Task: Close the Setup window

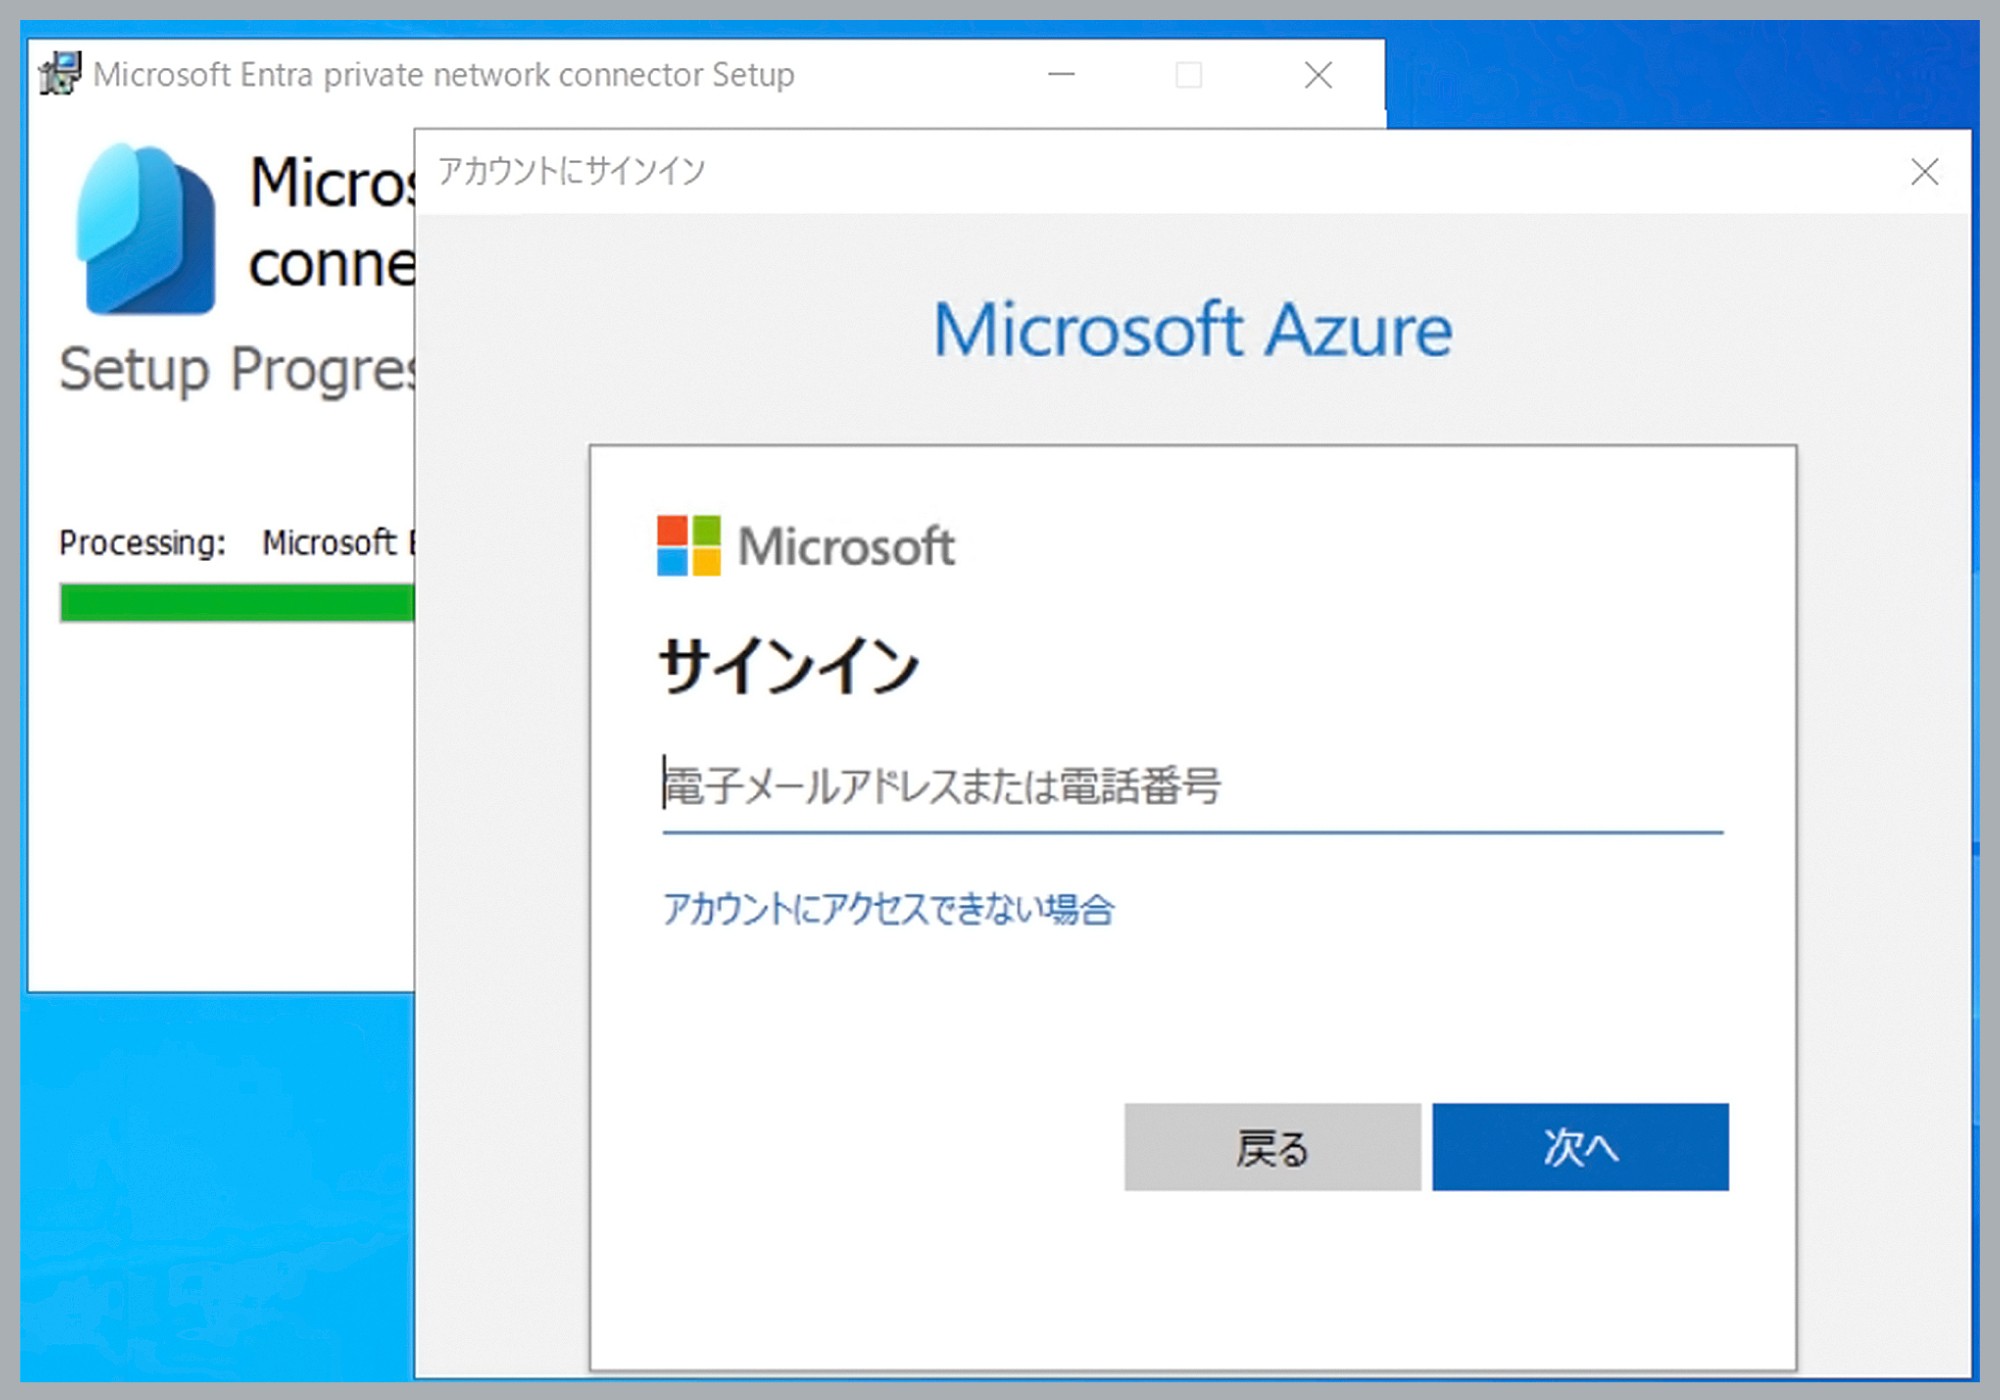Action: click(1318, 75)
